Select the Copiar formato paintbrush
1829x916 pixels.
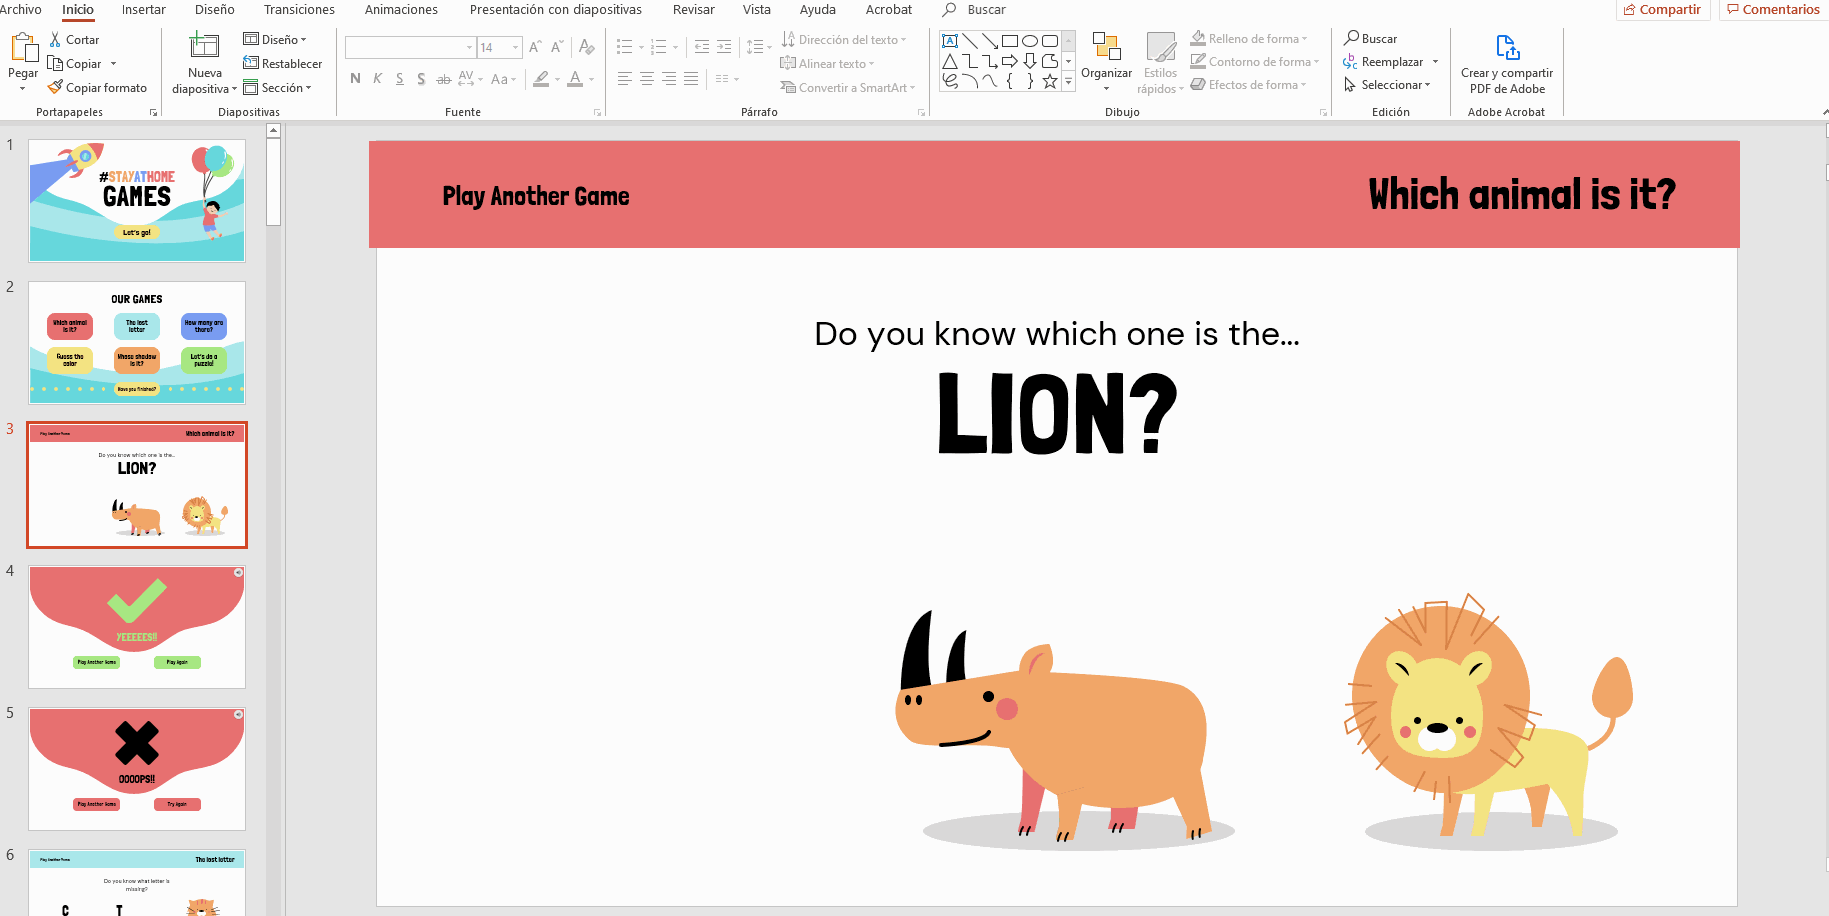pos(56,88)
